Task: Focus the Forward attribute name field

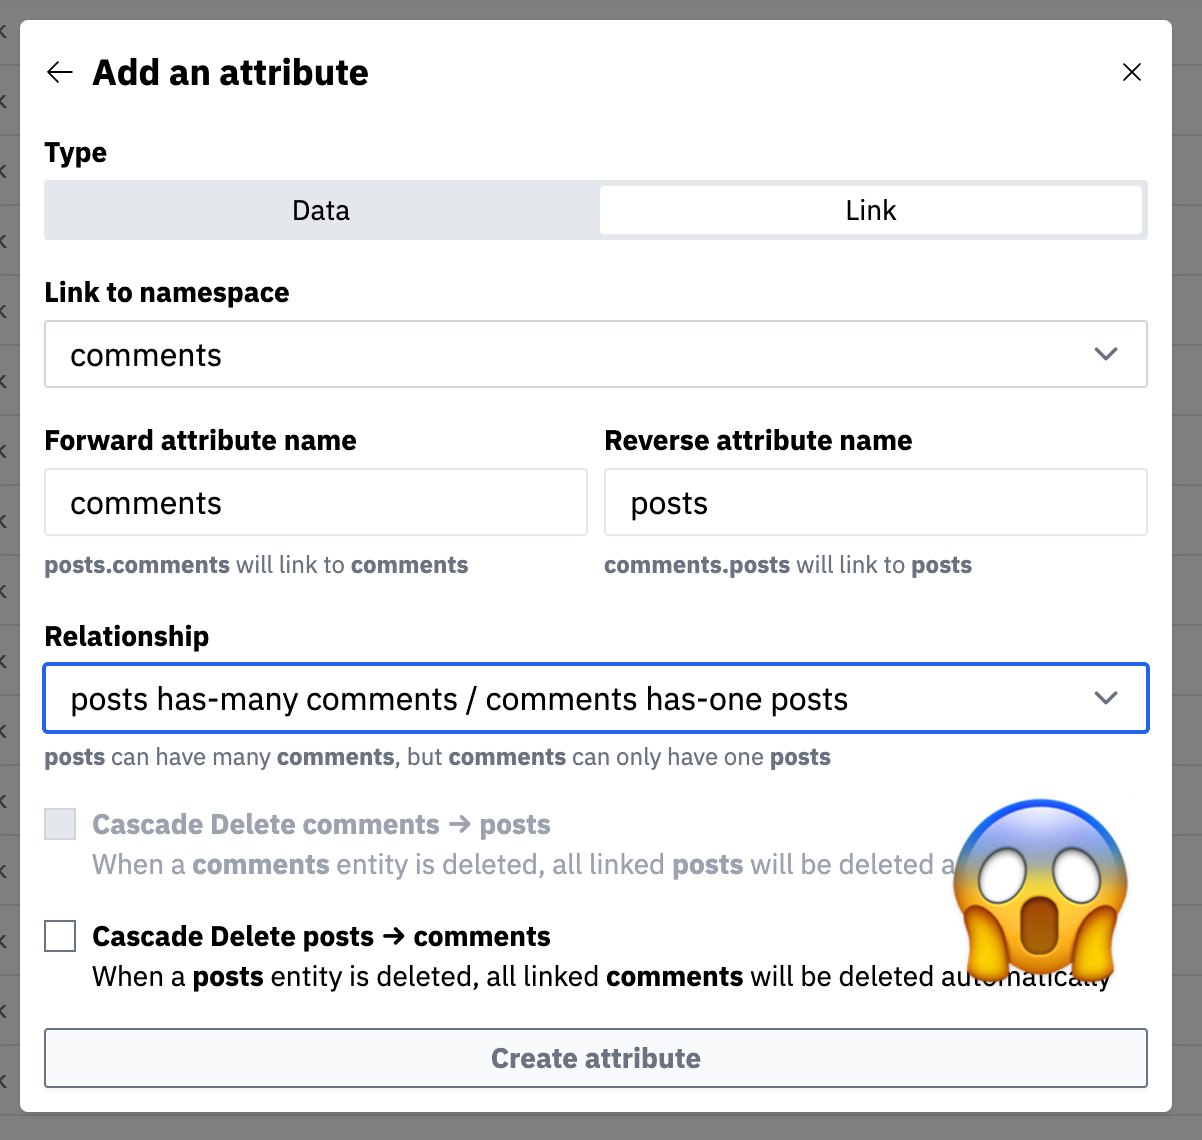Action: tap(315, 502)
